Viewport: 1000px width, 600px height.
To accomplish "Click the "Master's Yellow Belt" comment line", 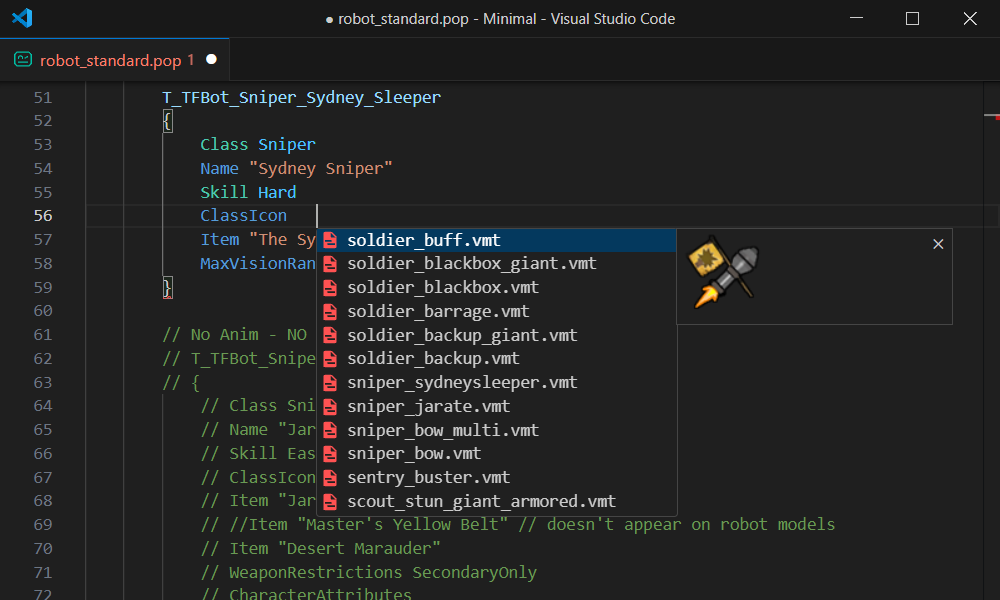I will click(x=518, y=525).
